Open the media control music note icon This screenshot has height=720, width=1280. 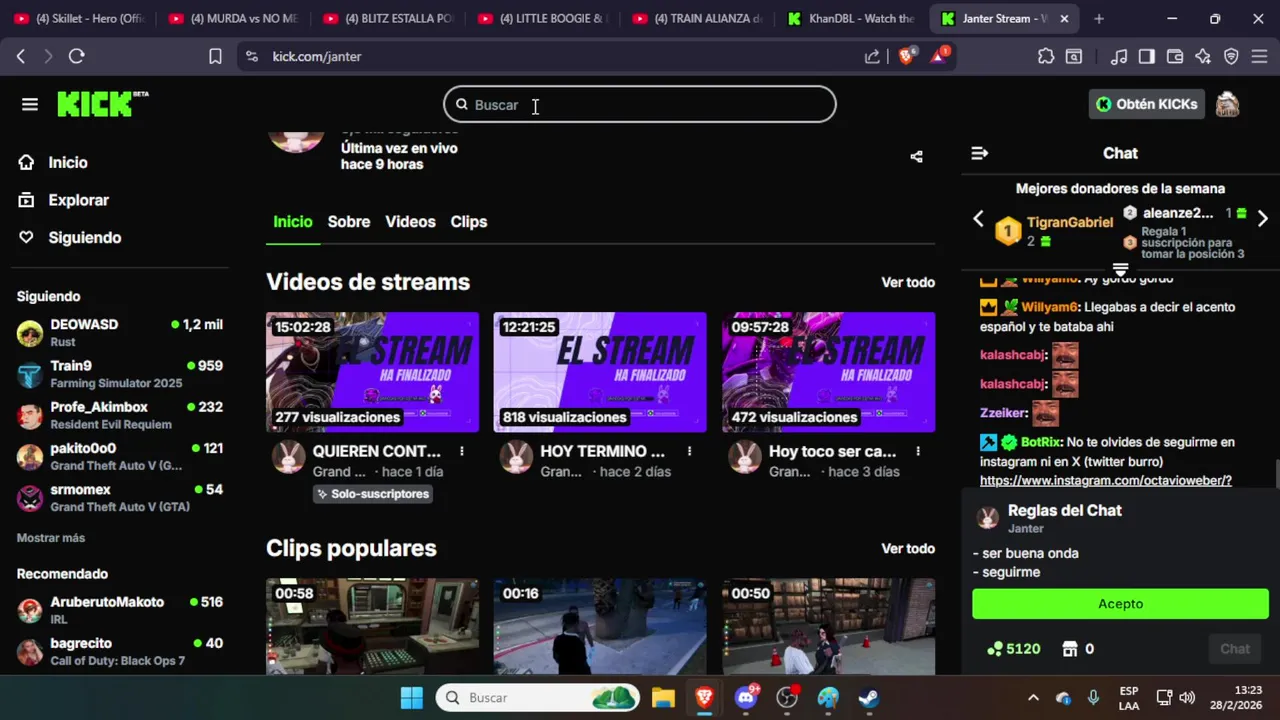tap(1119, 57)
